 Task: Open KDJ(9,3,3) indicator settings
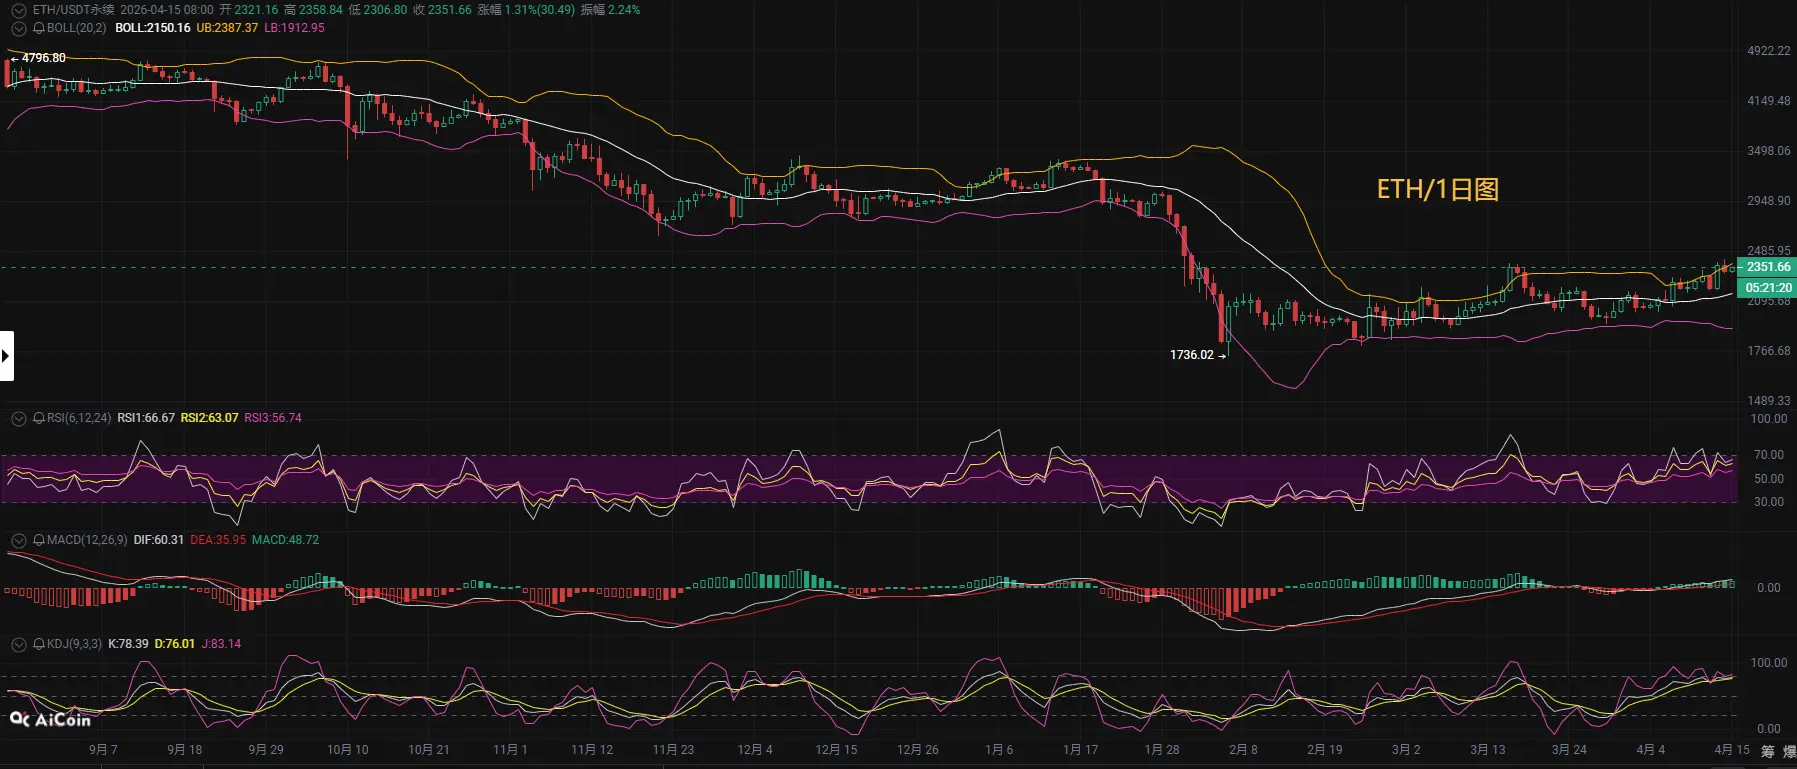click(x=74, y=644)
